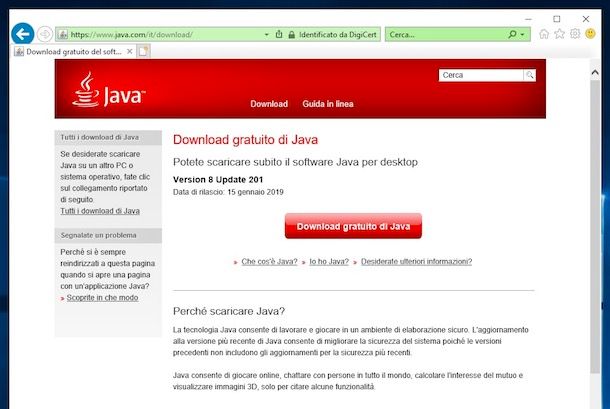Click the Tutti i download di Java sidebar header

point(108,137)
